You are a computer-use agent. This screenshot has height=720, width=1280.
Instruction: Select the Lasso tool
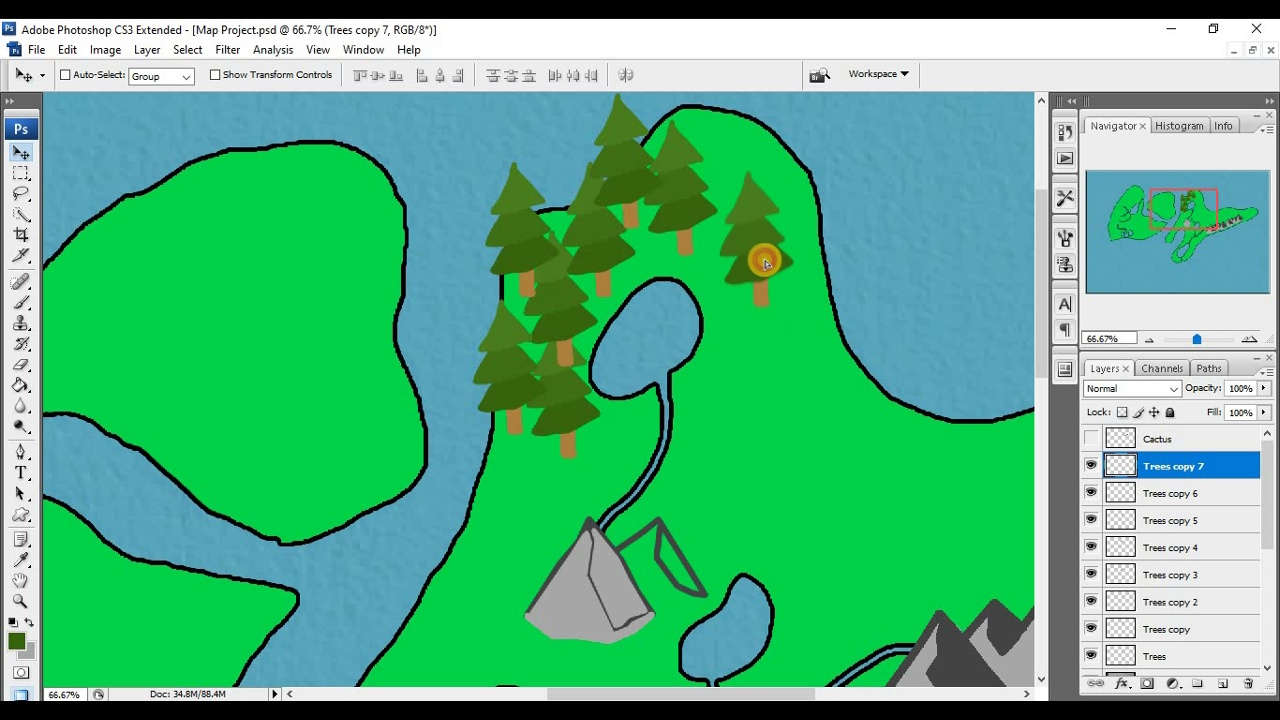[x=21, y=194]
